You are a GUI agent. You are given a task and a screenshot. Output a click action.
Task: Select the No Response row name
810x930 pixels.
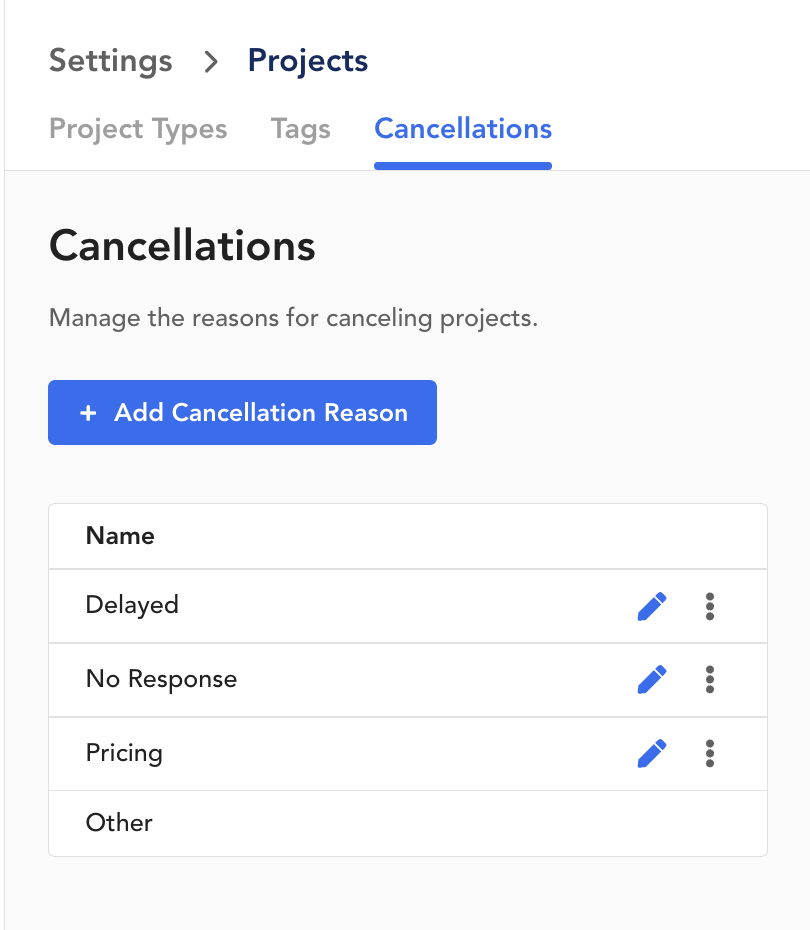pos(161,679)
